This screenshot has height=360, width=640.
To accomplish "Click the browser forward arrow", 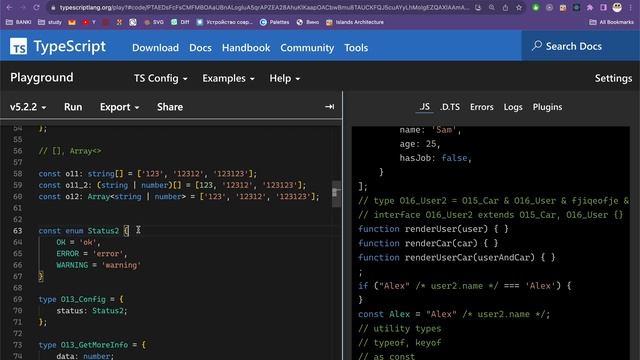I will [x=22, y=7].
